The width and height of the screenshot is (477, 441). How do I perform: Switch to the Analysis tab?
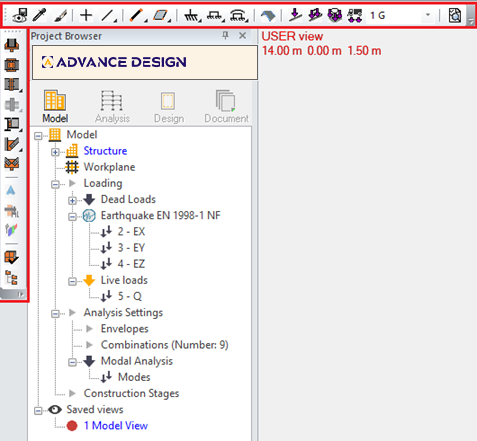(x=112, y=107)
